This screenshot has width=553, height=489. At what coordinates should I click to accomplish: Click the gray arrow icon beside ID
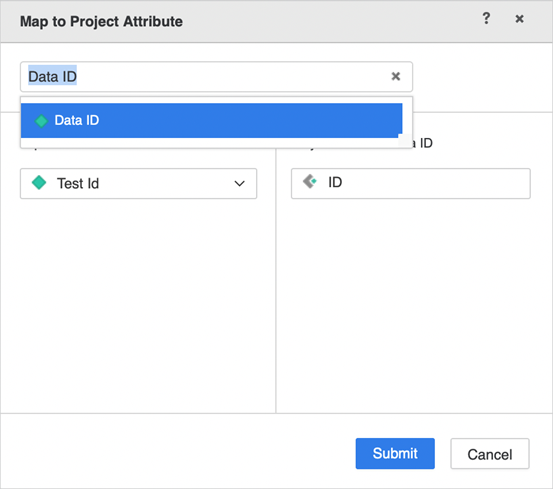(x=310, y=182)
